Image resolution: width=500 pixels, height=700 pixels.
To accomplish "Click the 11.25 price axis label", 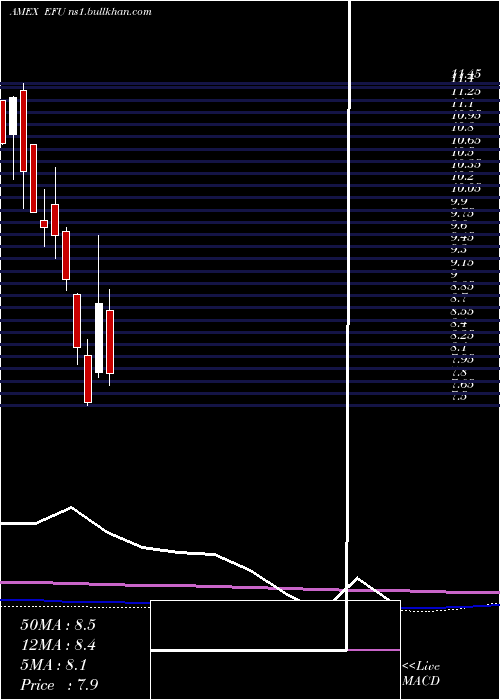I will [466, 92].
